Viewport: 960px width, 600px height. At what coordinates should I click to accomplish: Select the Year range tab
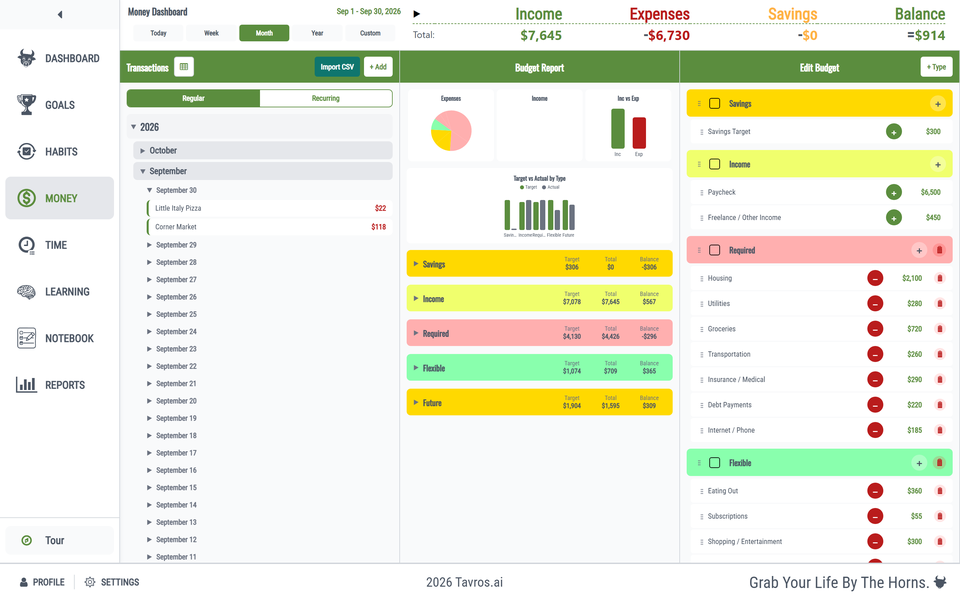point(317,33)
